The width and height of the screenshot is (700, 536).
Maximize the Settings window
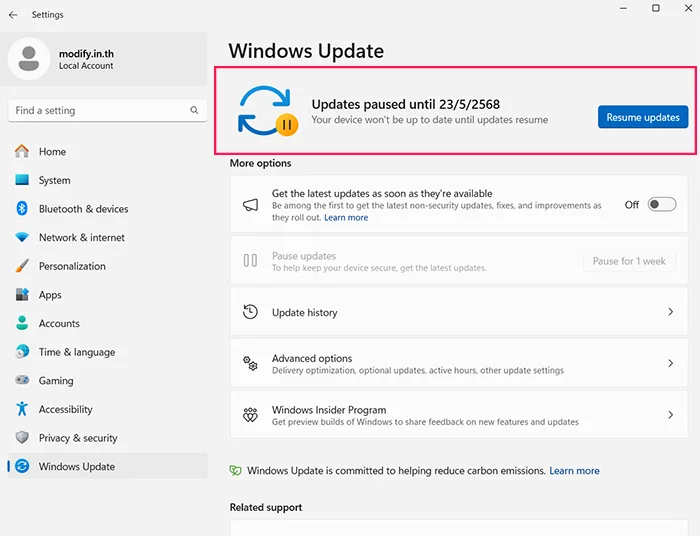pos(656,8)
